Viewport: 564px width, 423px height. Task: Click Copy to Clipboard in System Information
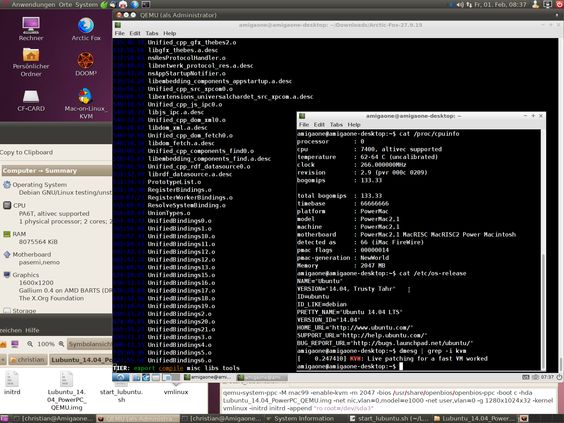[x=26, y=152]
